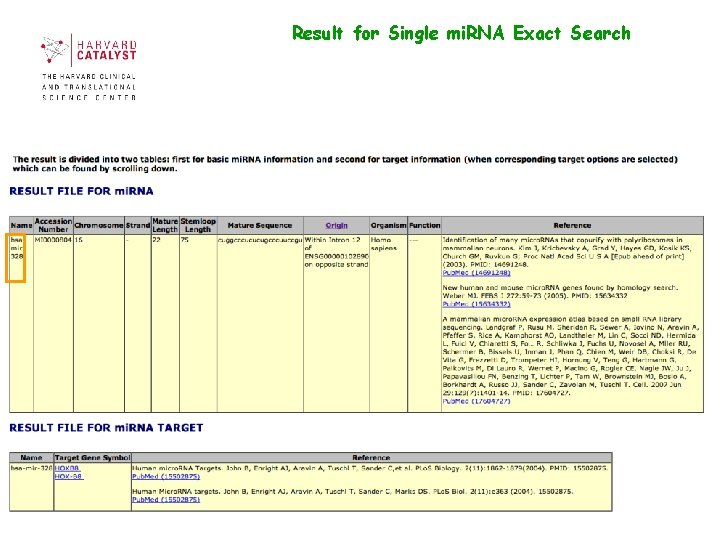Viewport: 720px width, 540px height.
Task: Open PubMed (17604727) reference link
Action: pos(476,401)
